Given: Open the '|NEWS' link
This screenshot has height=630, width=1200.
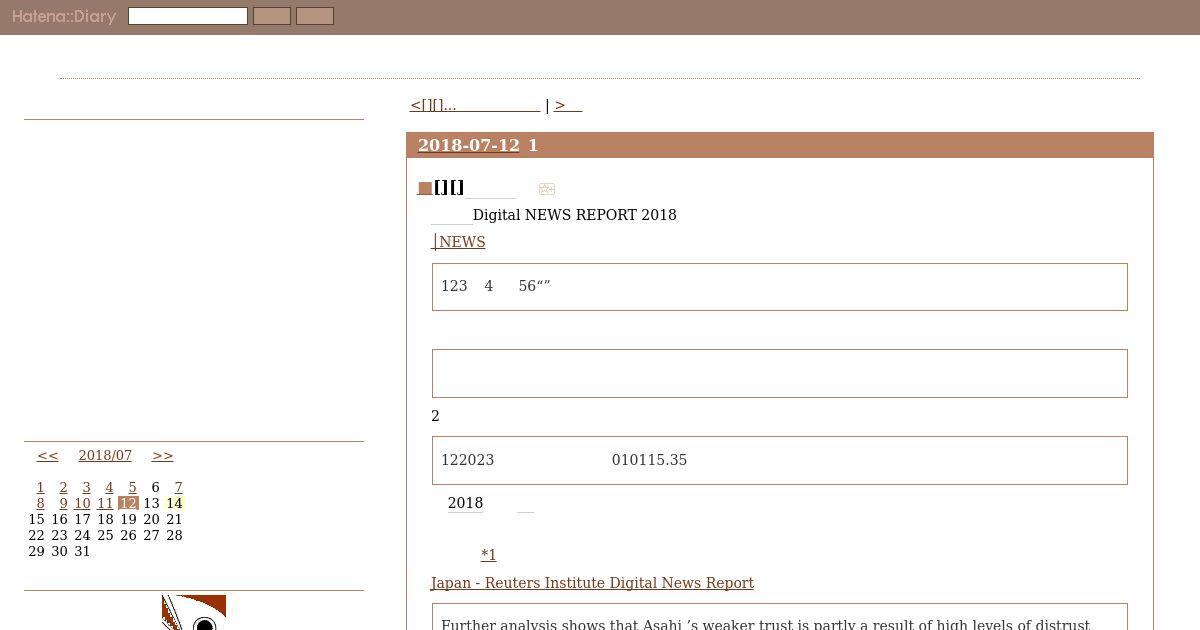Looking at the screenshot, I should (x=459, y=242).
